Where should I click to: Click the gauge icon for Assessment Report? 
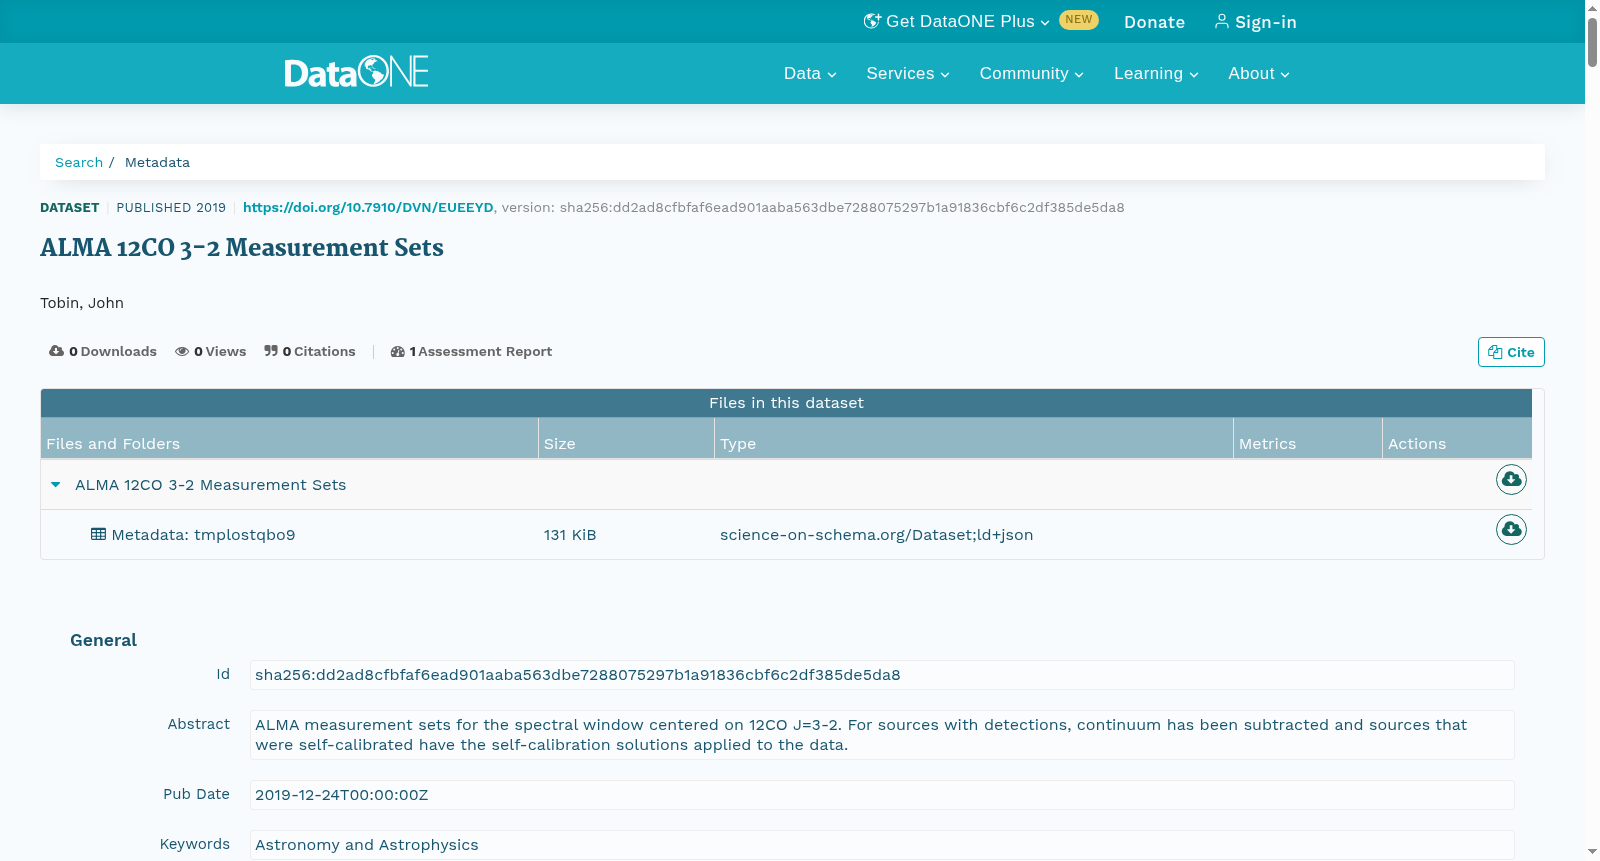tap(398, 351)
